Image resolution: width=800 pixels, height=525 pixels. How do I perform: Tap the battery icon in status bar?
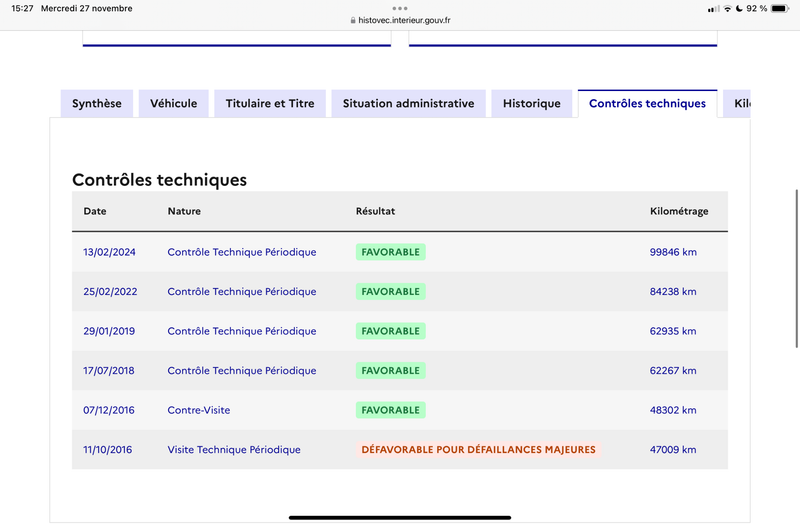[x=780, y=9]
